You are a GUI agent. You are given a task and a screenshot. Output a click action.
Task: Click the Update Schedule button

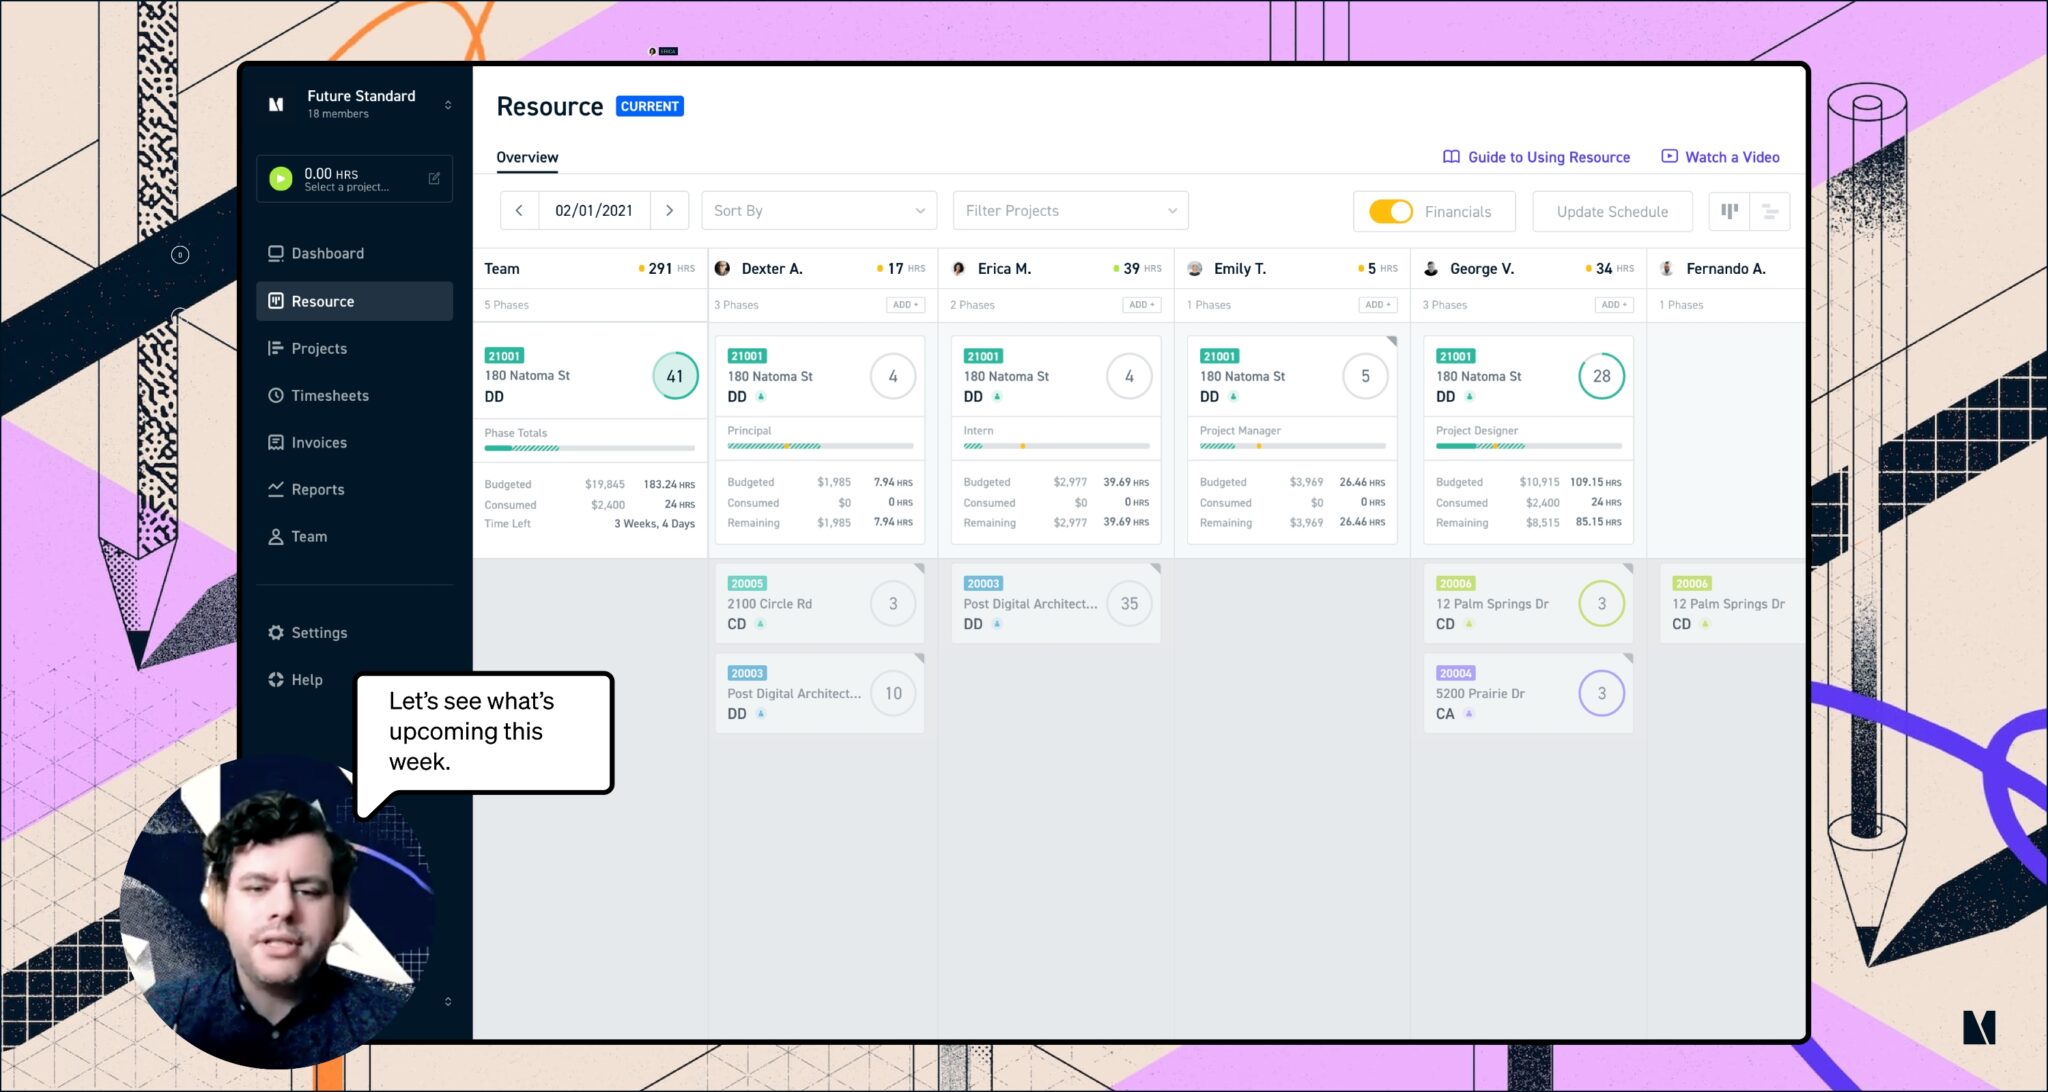[1611, 212]
